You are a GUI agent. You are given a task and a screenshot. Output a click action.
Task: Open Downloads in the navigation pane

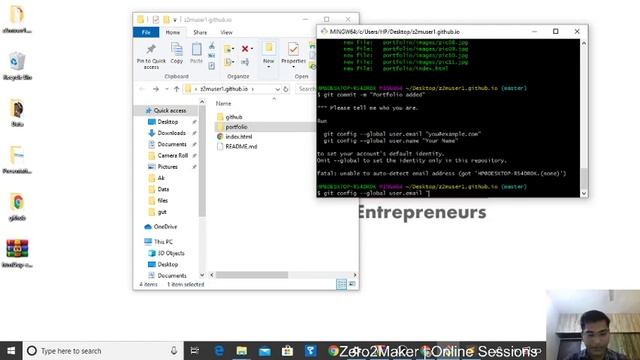pyautogui.click(x=171, y=133)
